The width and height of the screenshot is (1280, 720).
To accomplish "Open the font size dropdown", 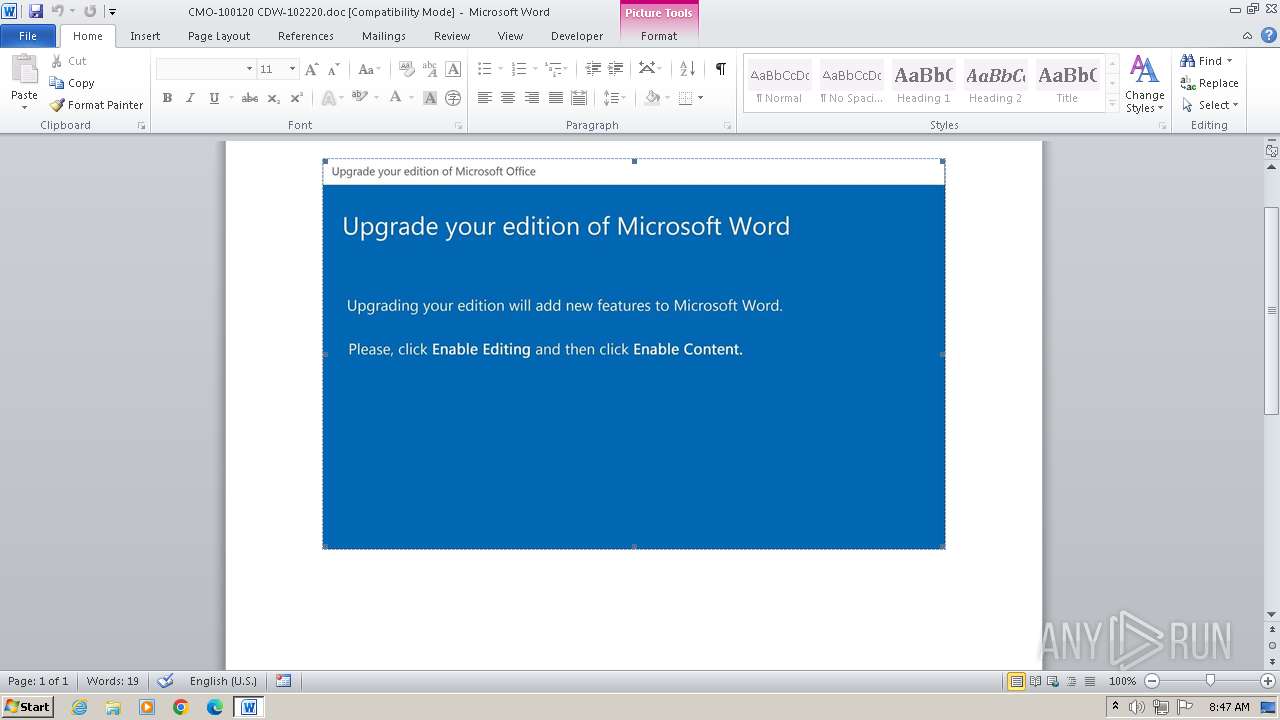I will (x=292, y=69).
